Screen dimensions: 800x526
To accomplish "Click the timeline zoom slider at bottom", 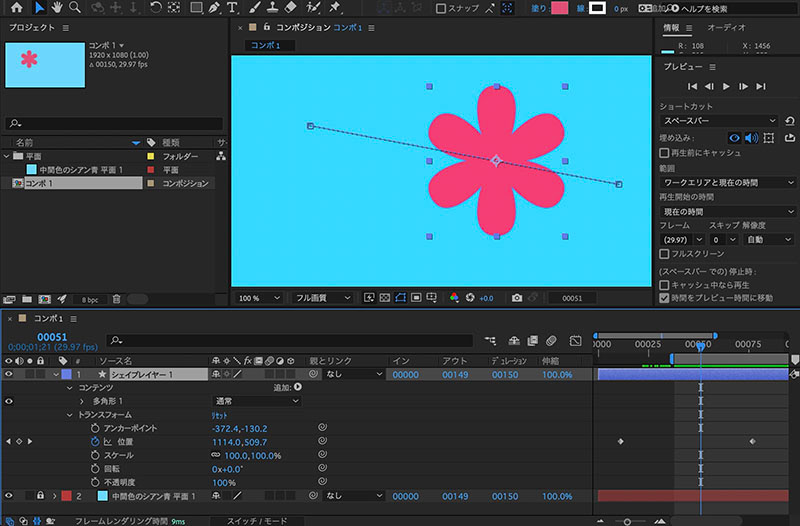I will (628, 521).
